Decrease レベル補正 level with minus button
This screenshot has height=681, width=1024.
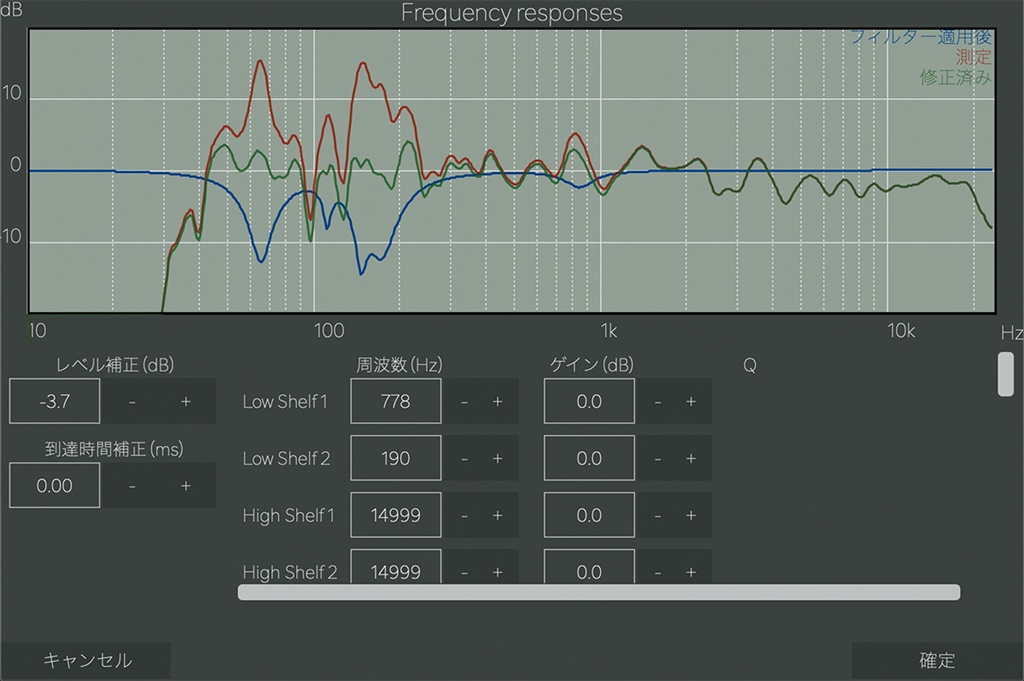tap(132, 401)
